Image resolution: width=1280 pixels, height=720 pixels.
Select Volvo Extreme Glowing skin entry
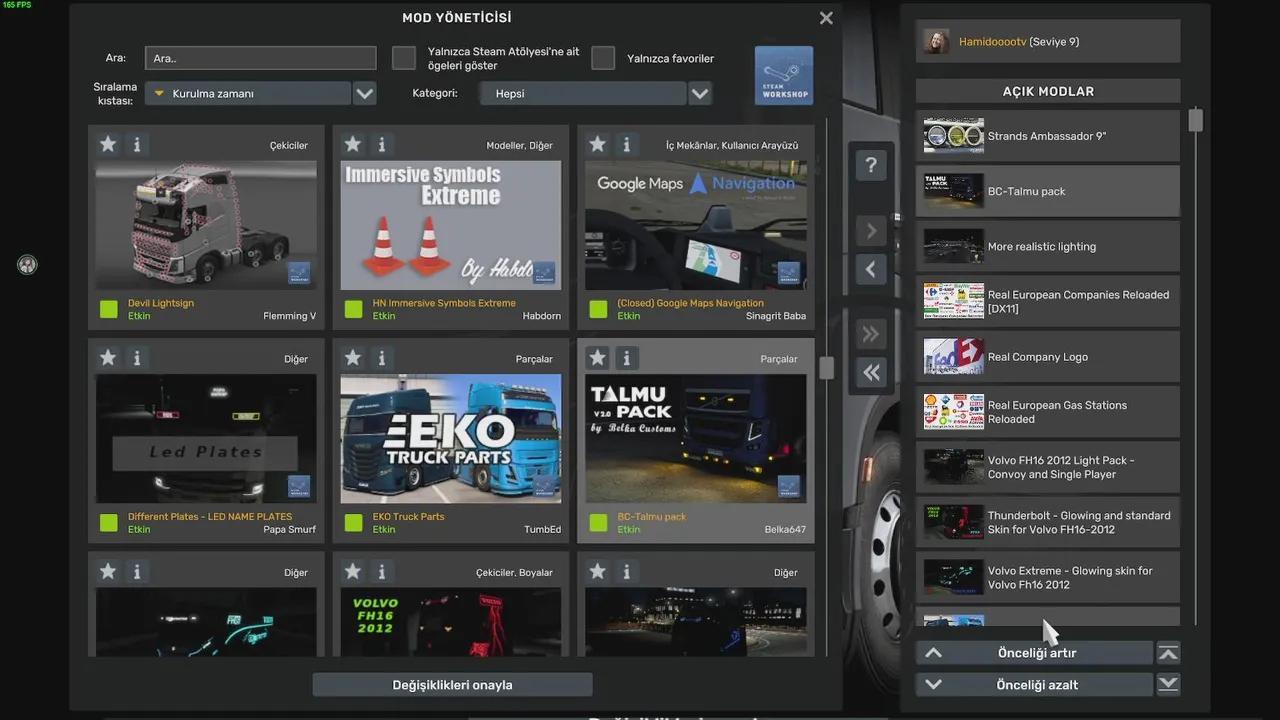(1048, 577)
